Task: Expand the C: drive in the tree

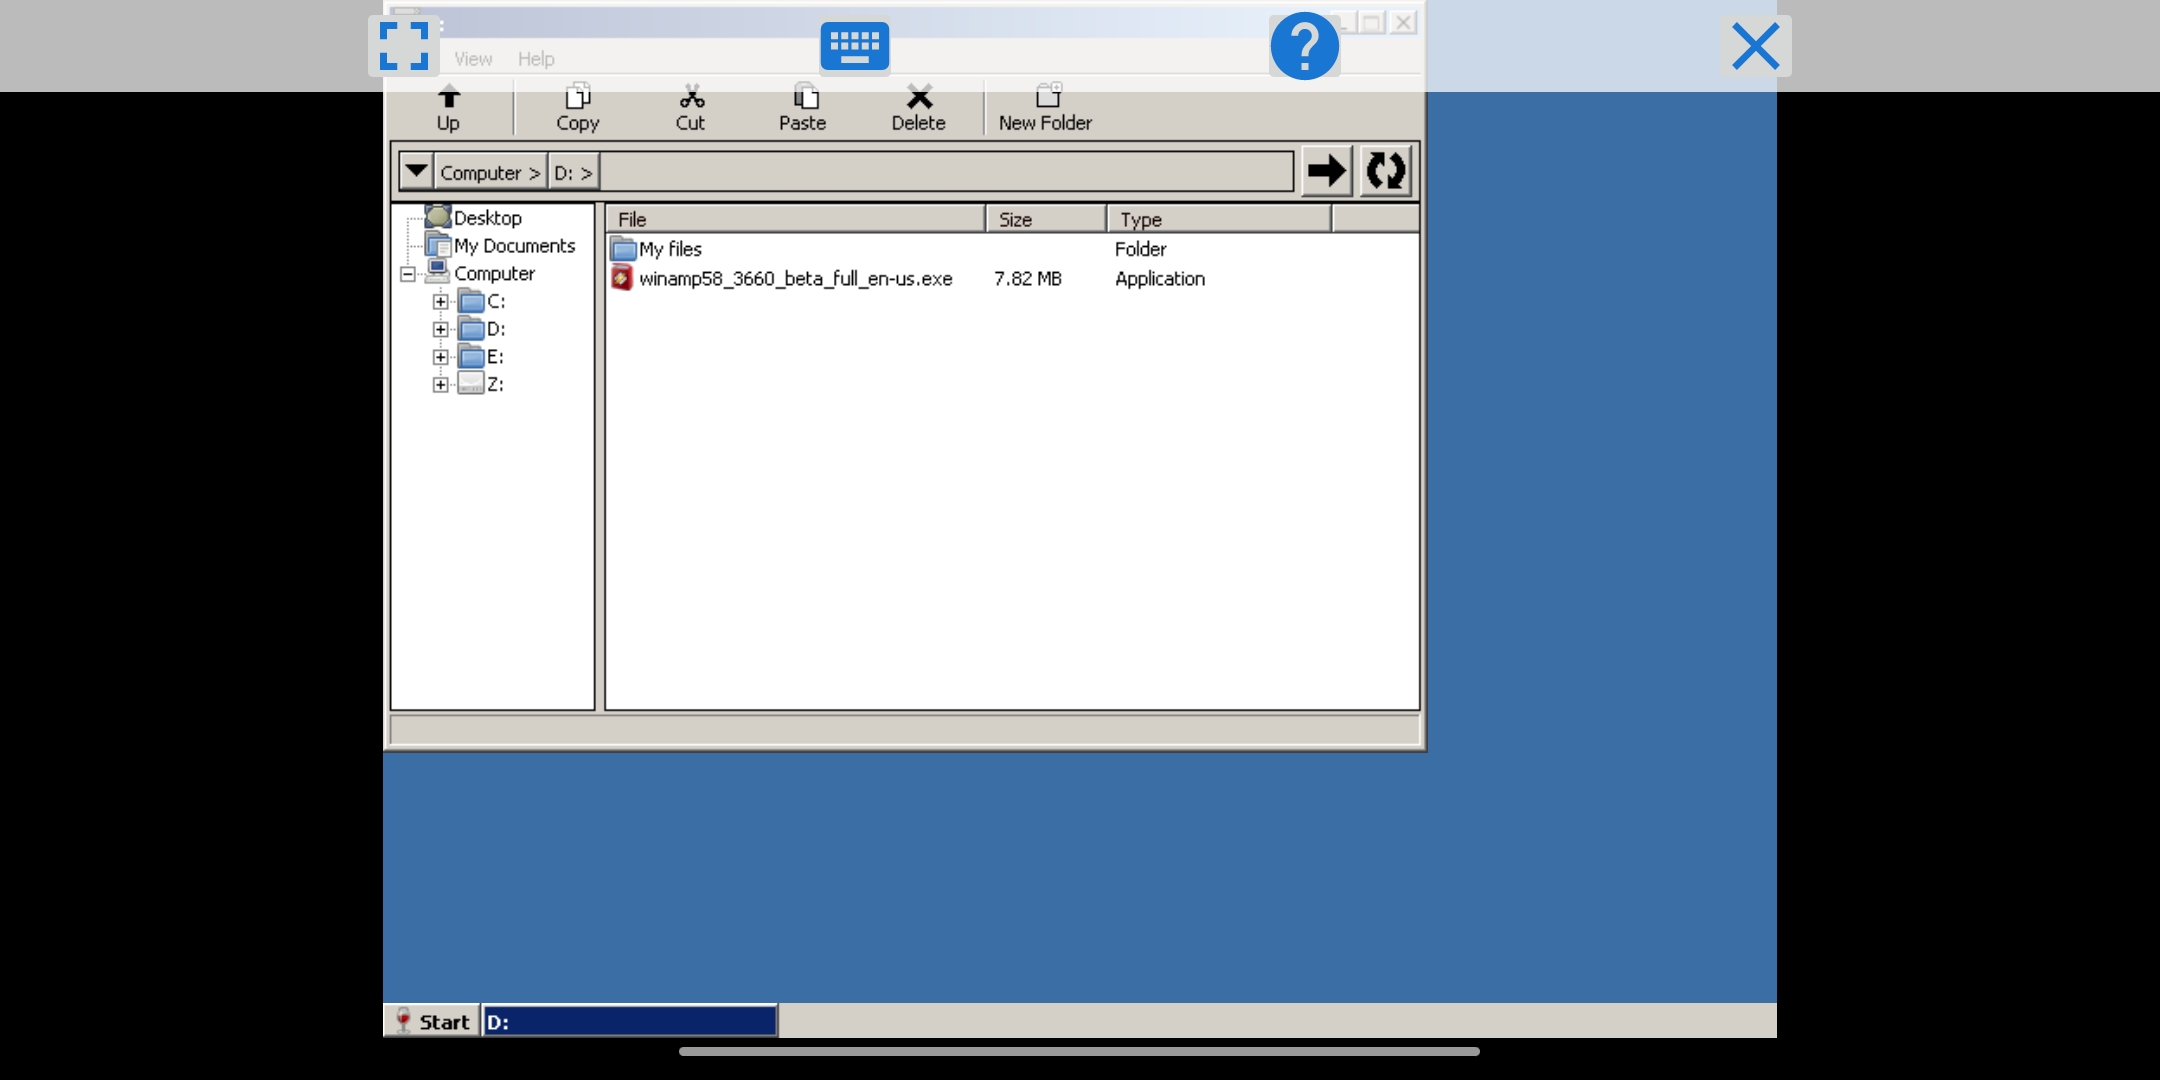Action: (x=440, y=301)
